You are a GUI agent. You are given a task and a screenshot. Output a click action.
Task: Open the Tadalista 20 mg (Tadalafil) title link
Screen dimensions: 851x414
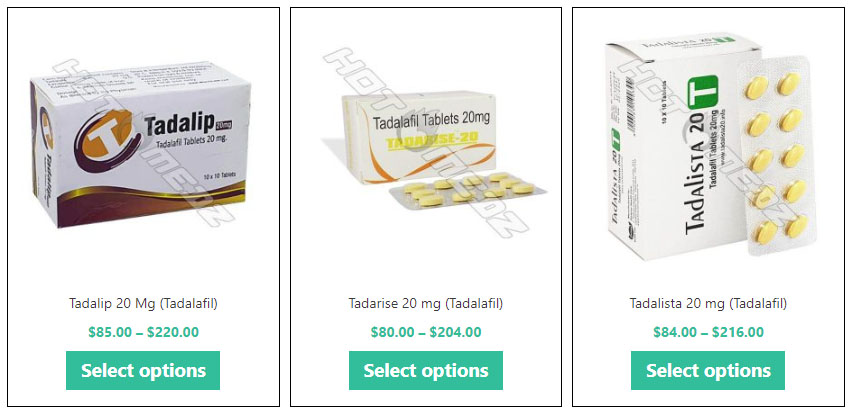(708, 304)
